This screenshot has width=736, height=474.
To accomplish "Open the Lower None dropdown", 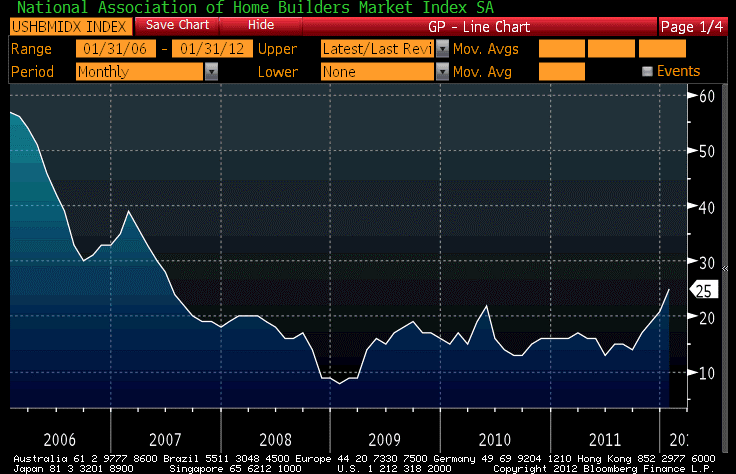I will [377, 72].
